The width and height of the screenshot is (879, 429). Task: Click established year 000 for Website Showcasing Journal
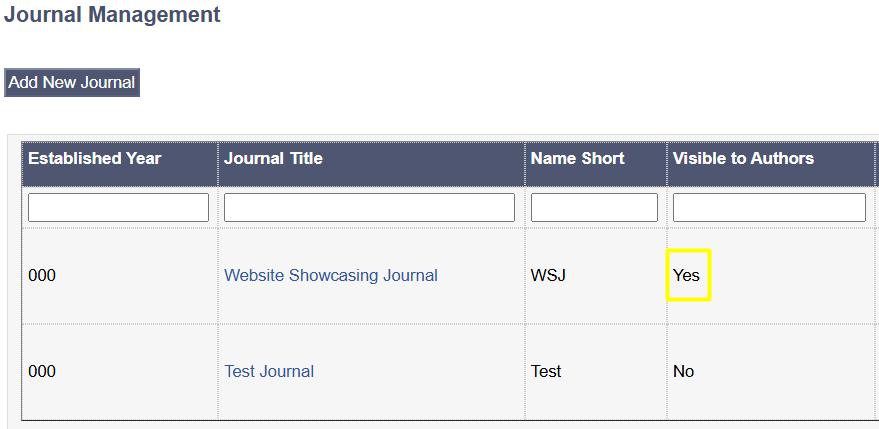pos(42,275)
